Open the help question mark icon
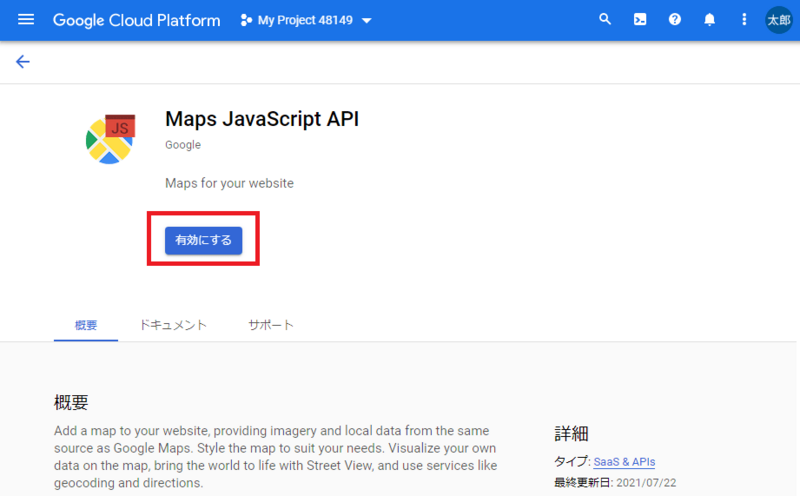This screenshot has height=496, width=800. (674, 20)
